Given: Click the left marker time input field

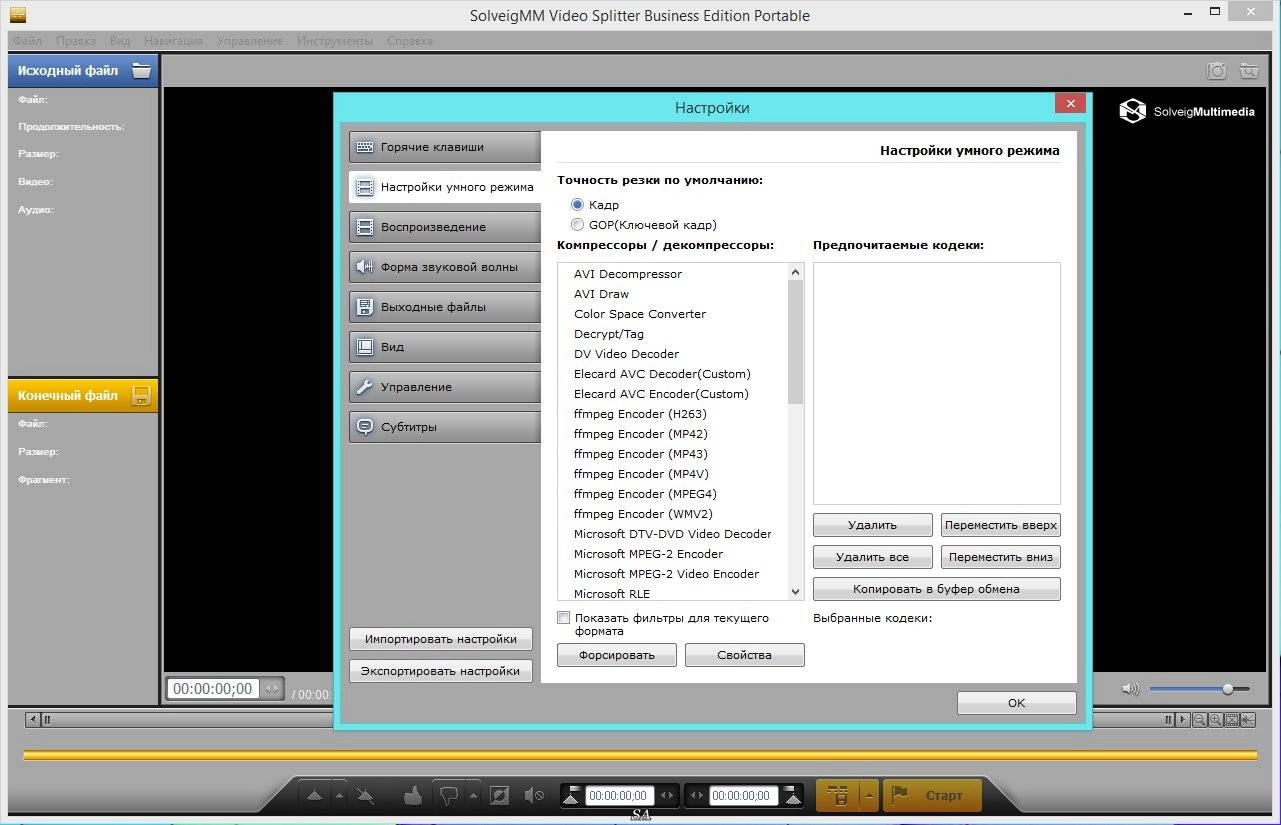Looking at the screenshot, I should point(620,796).
